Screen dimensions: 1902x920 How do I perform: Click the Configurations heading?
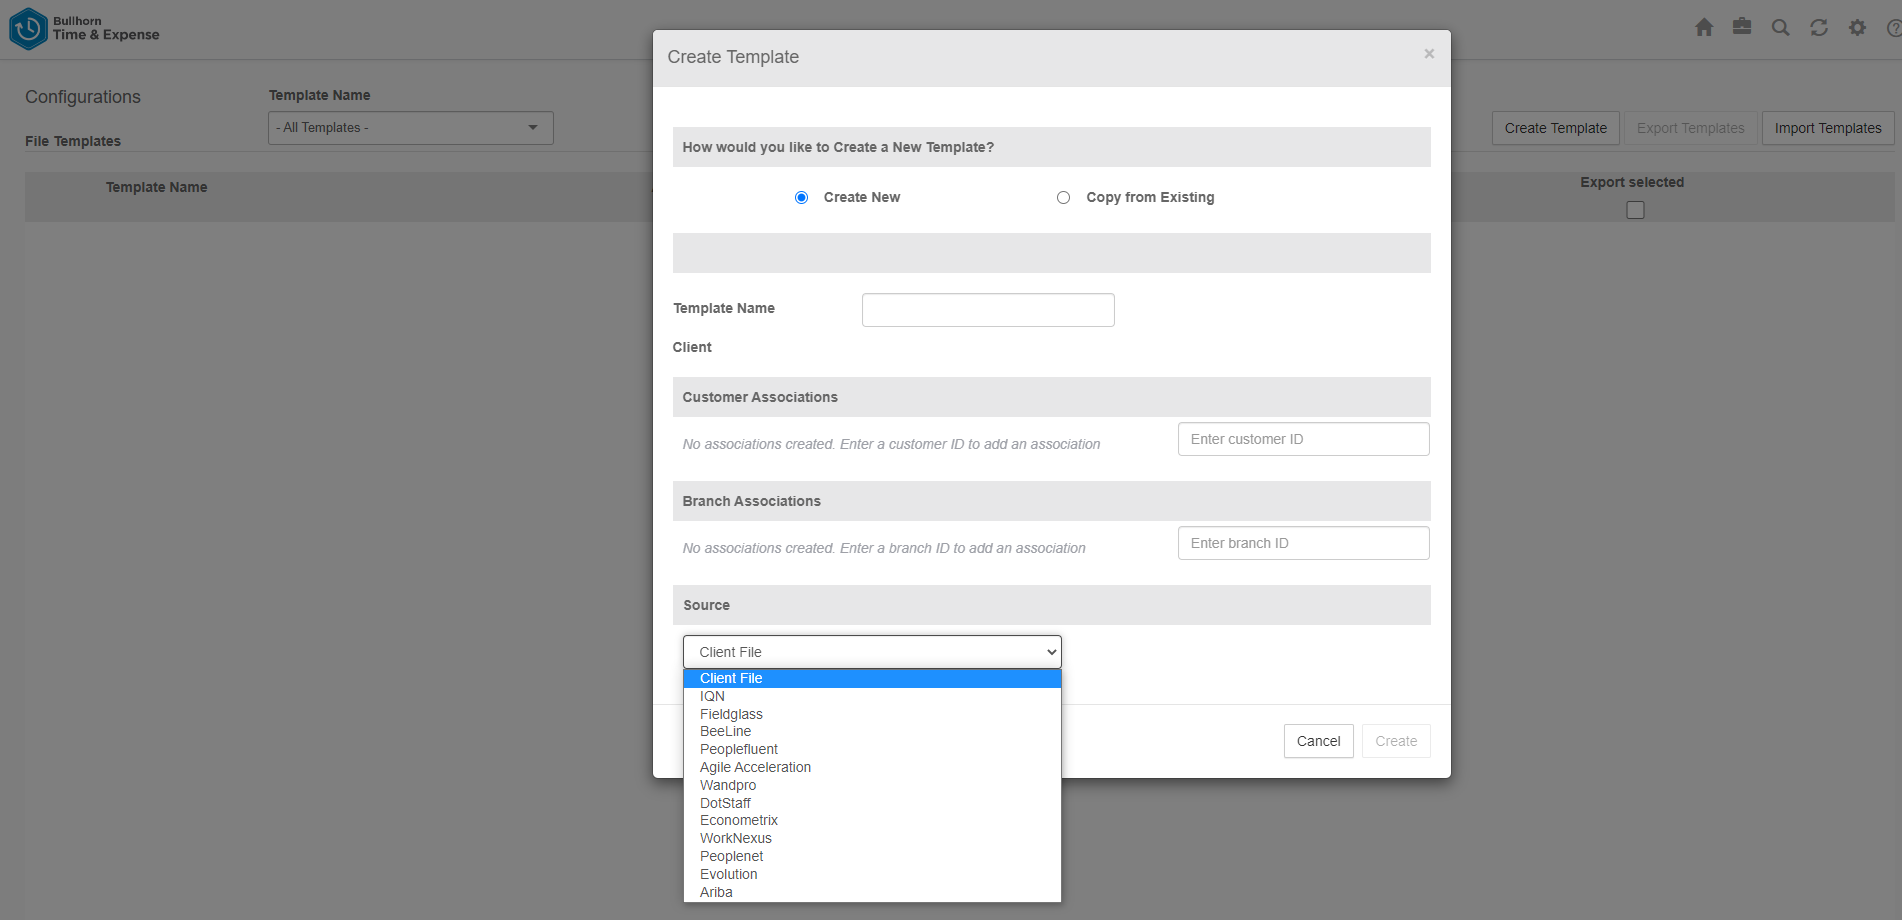[83, 97]
